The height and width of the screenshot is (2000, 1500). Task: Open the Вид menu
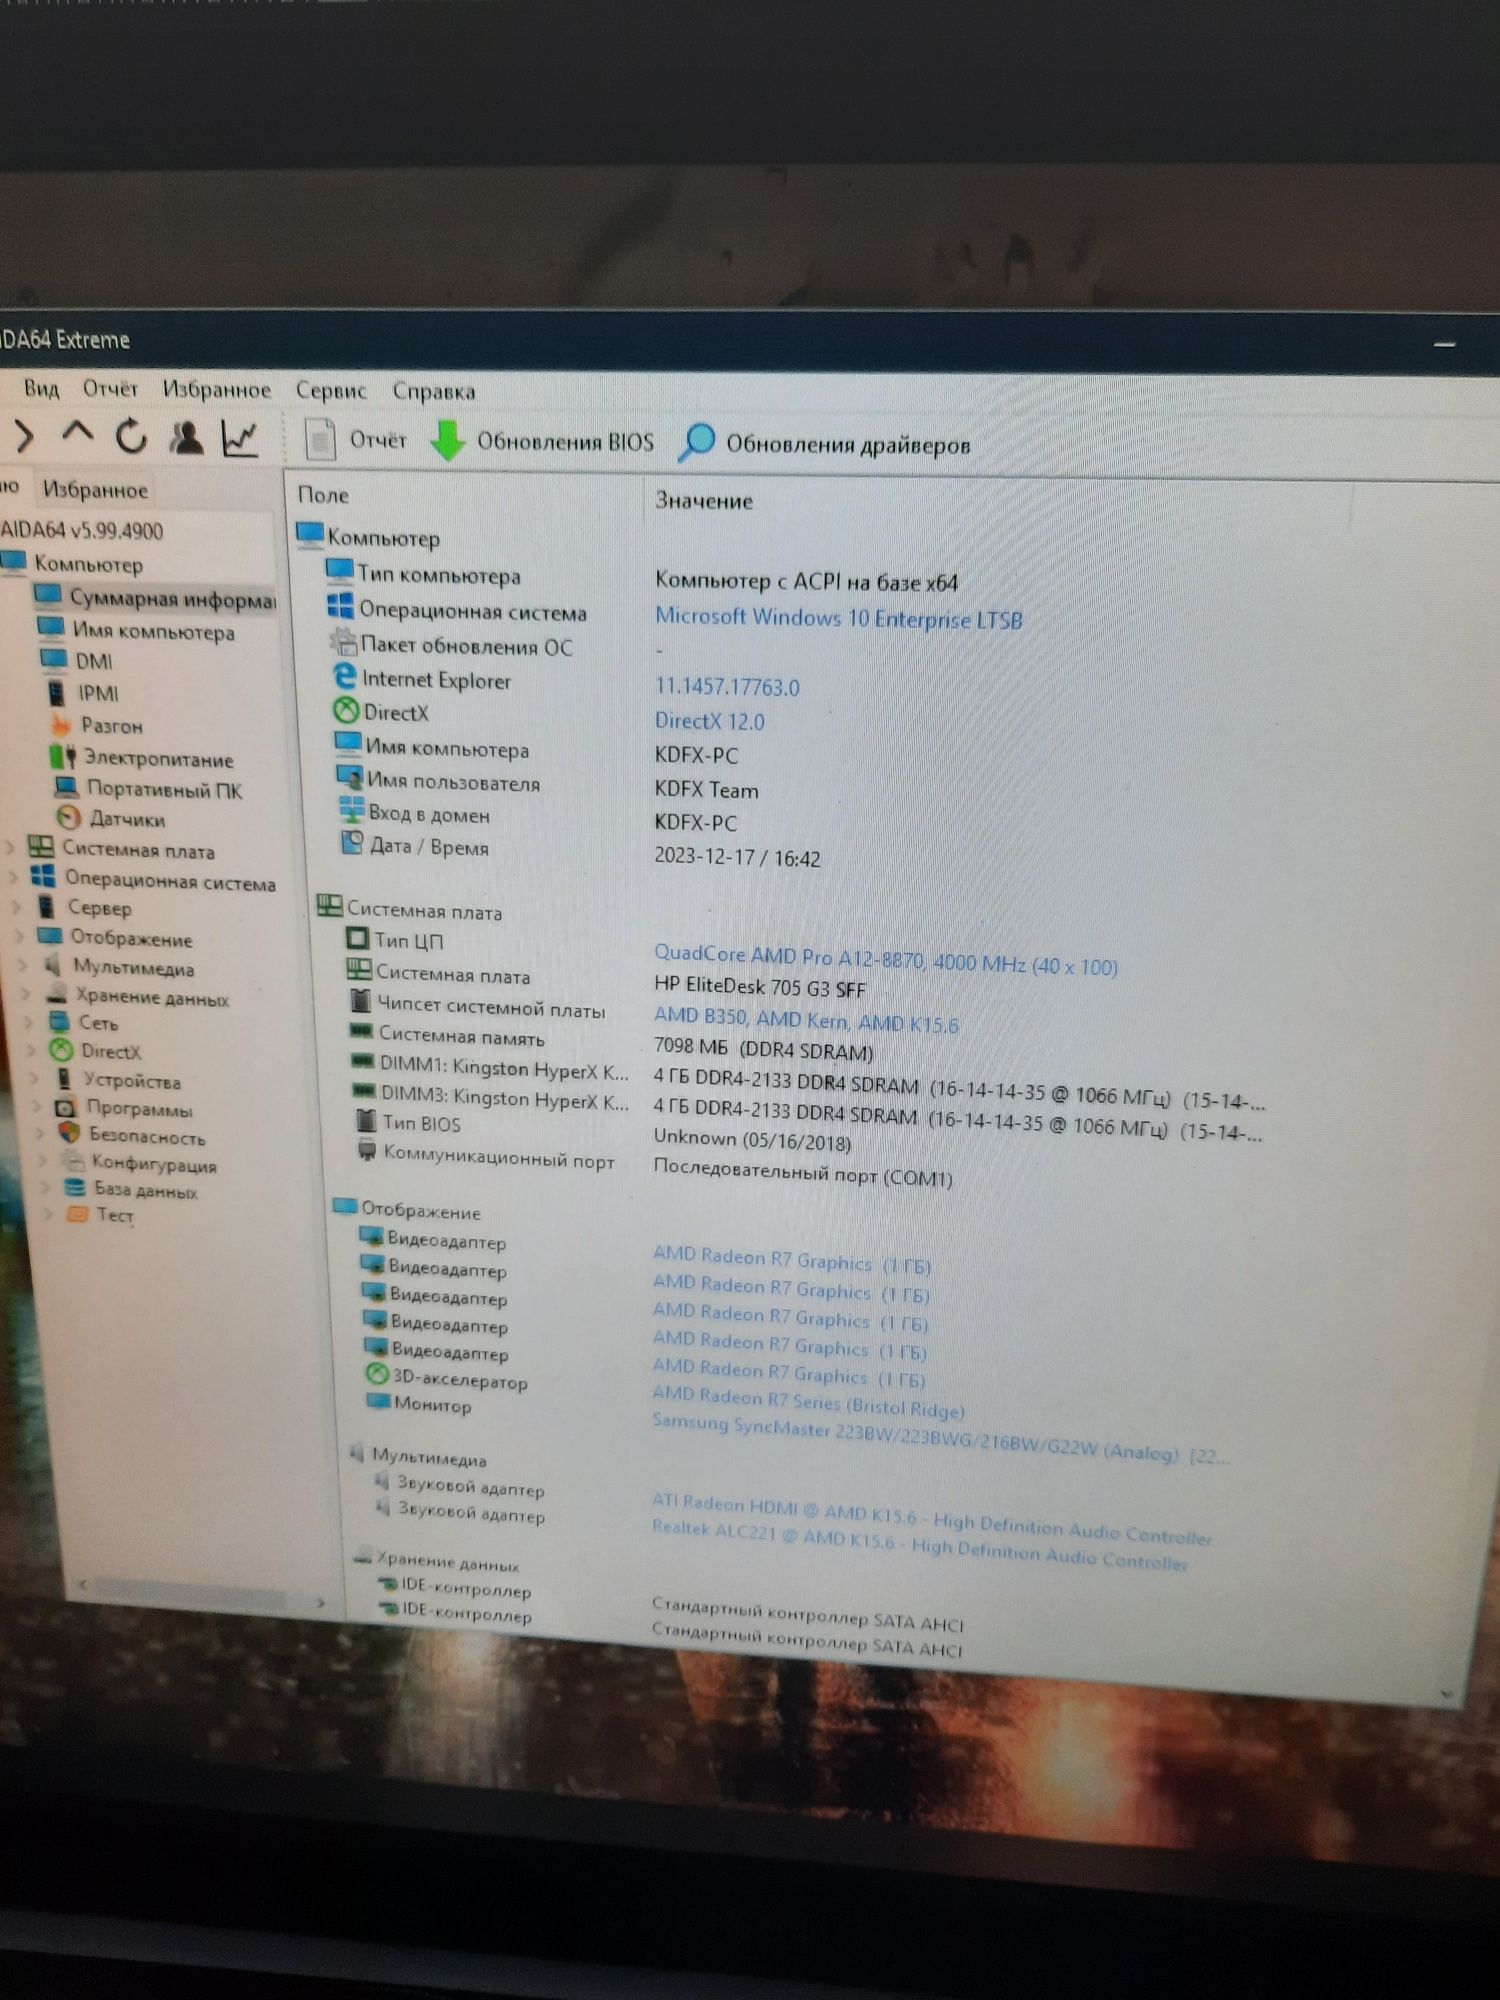[x=41, y=388]
